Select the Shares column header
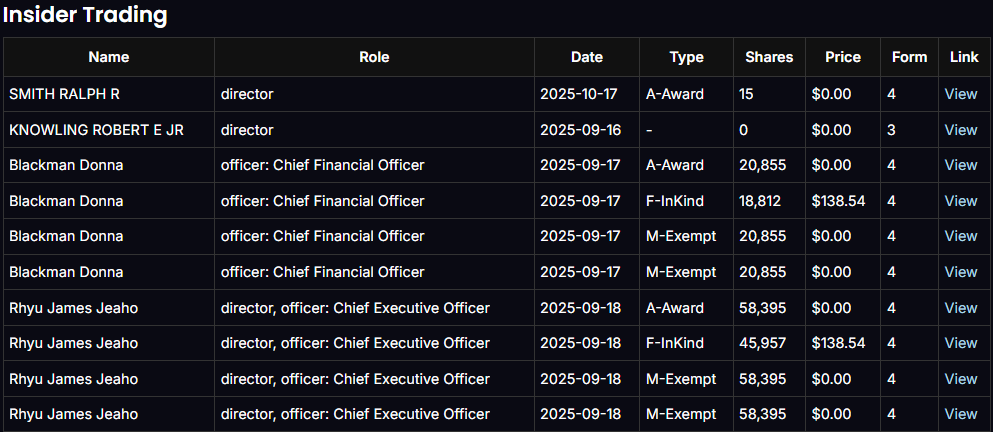Screen dimensions: 993x432 (x=769, y=57)
